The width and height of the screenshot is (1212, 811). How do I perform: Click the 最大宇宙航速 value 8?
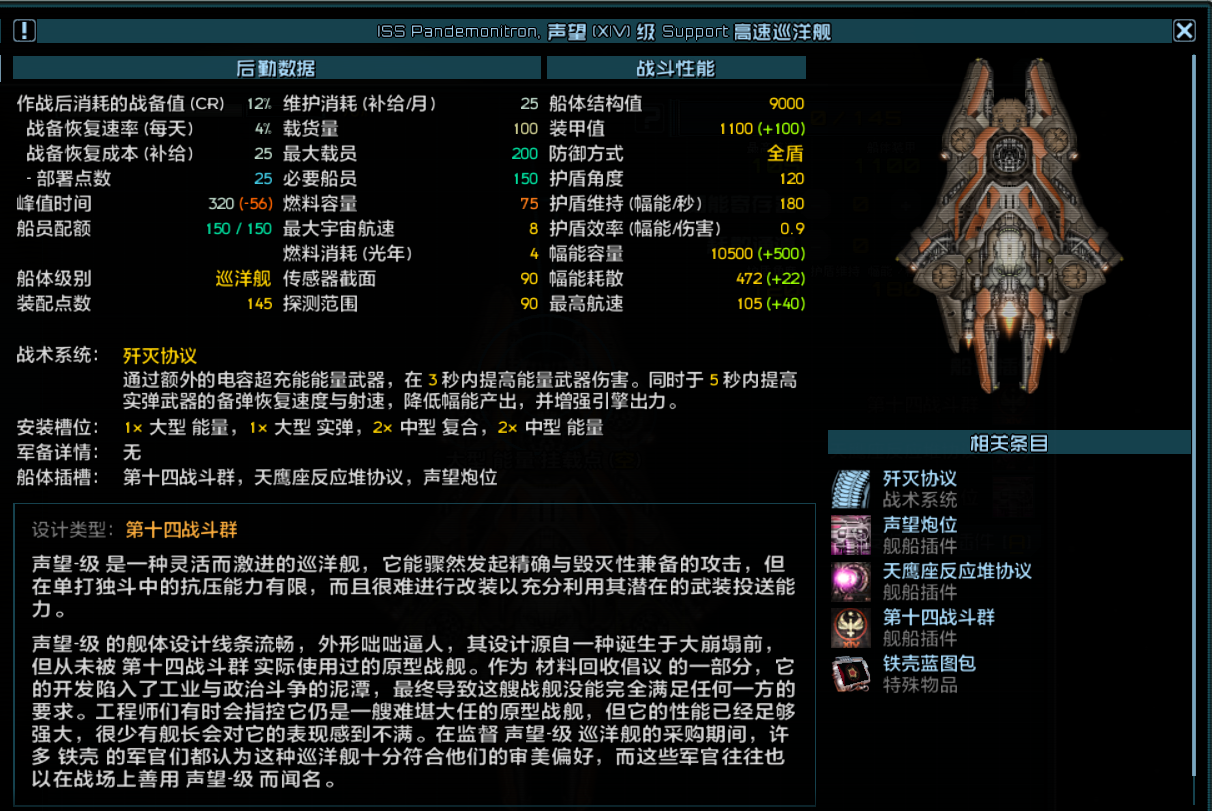pos(534,228)
